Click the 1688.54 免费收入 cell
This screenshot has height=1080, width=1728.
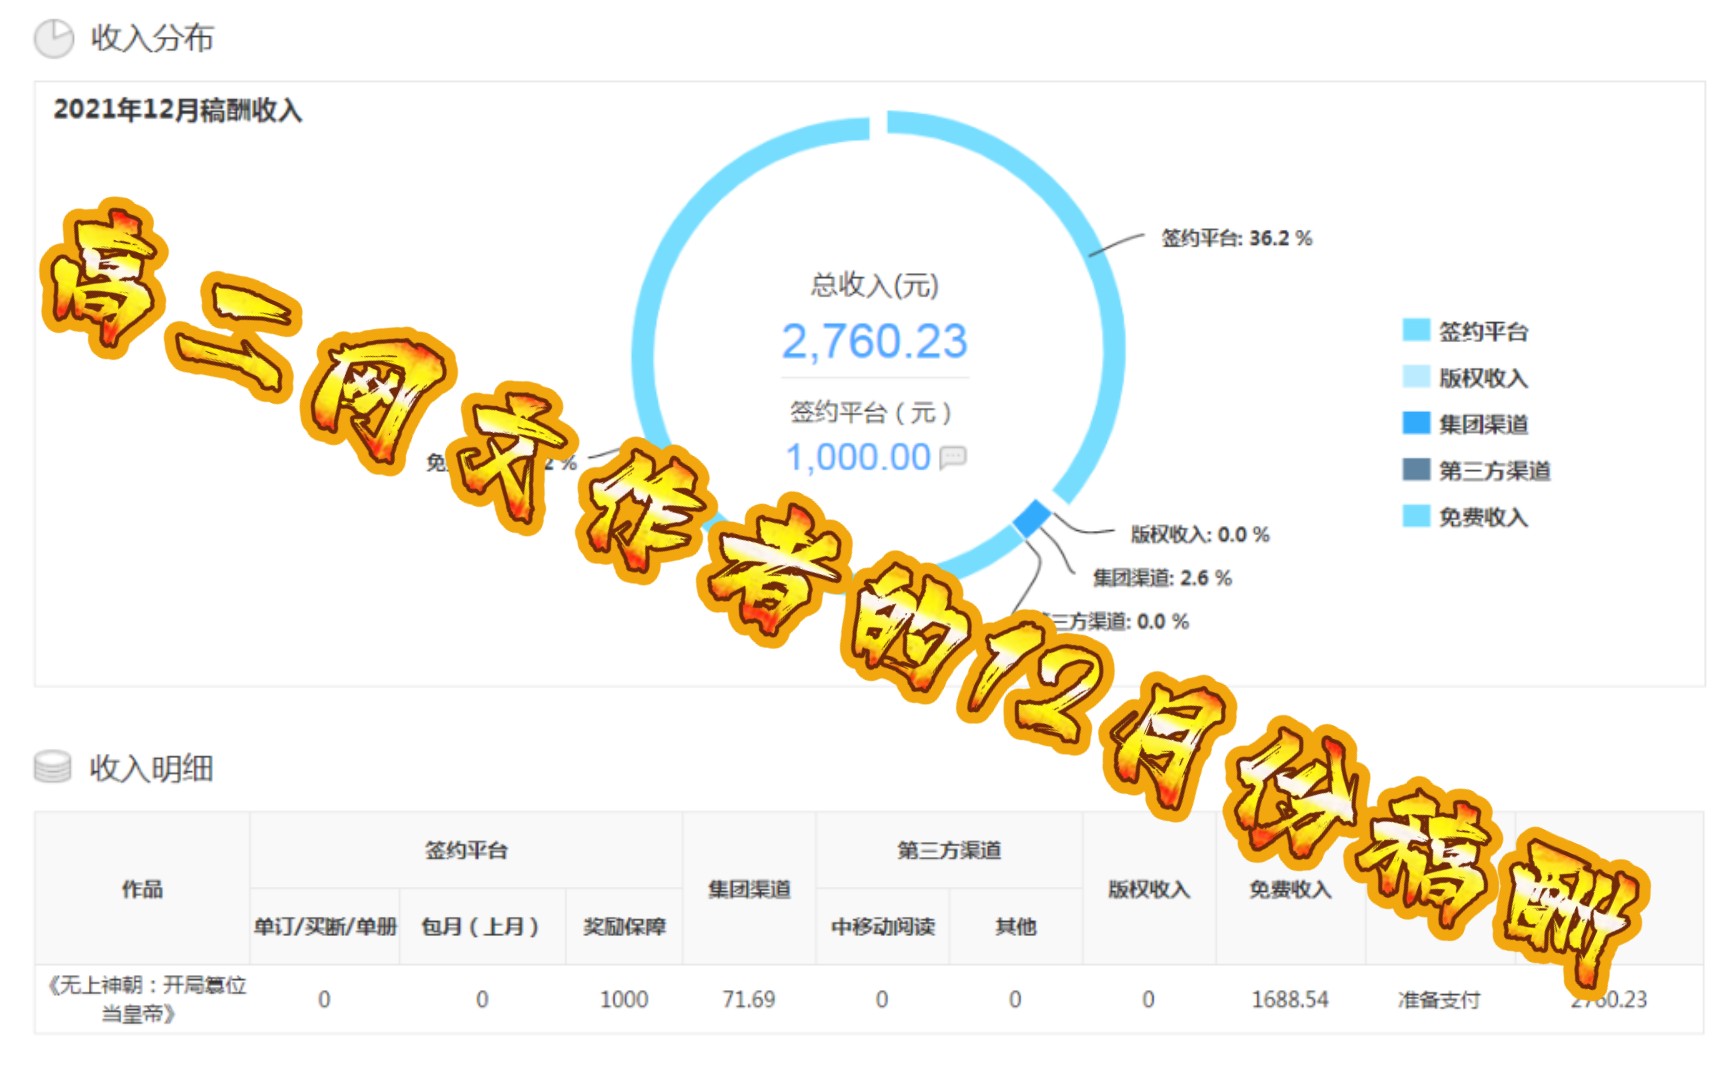(1290, 999)
